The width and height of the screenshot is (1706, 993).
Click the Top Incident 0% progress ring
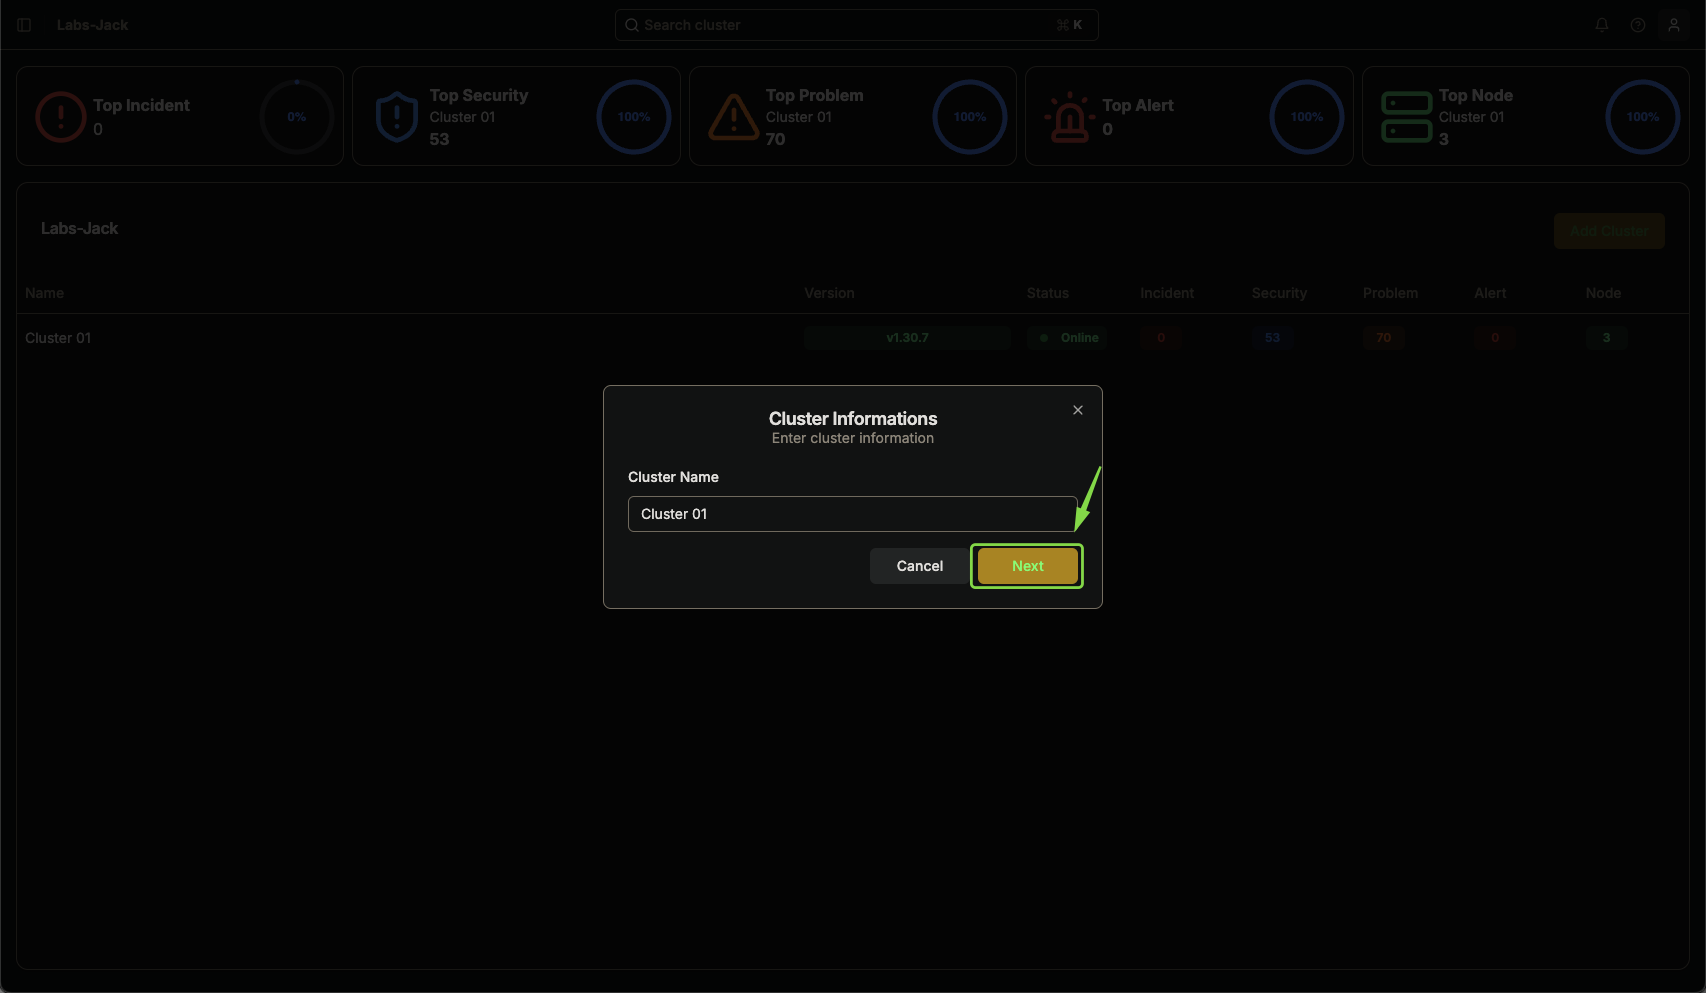pos(297,117)
